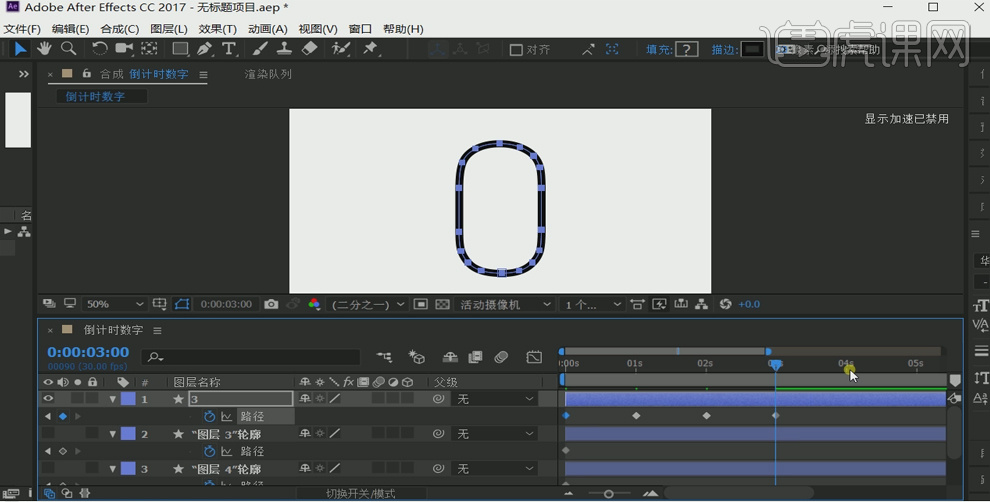
Task: Click the stroke 描边 color swatch
Action: [752, 49]
